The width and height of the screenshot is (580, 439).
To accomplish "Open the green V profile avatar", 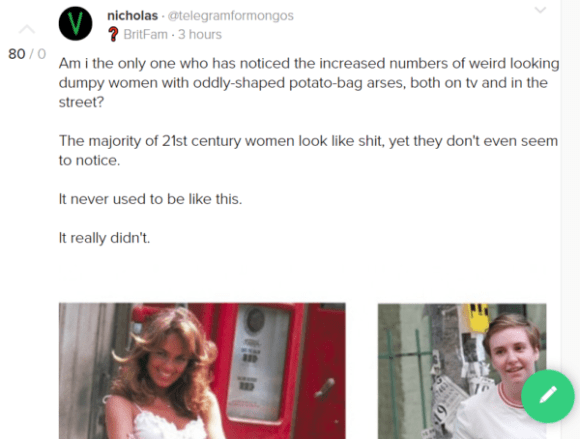I will point(75,23).
